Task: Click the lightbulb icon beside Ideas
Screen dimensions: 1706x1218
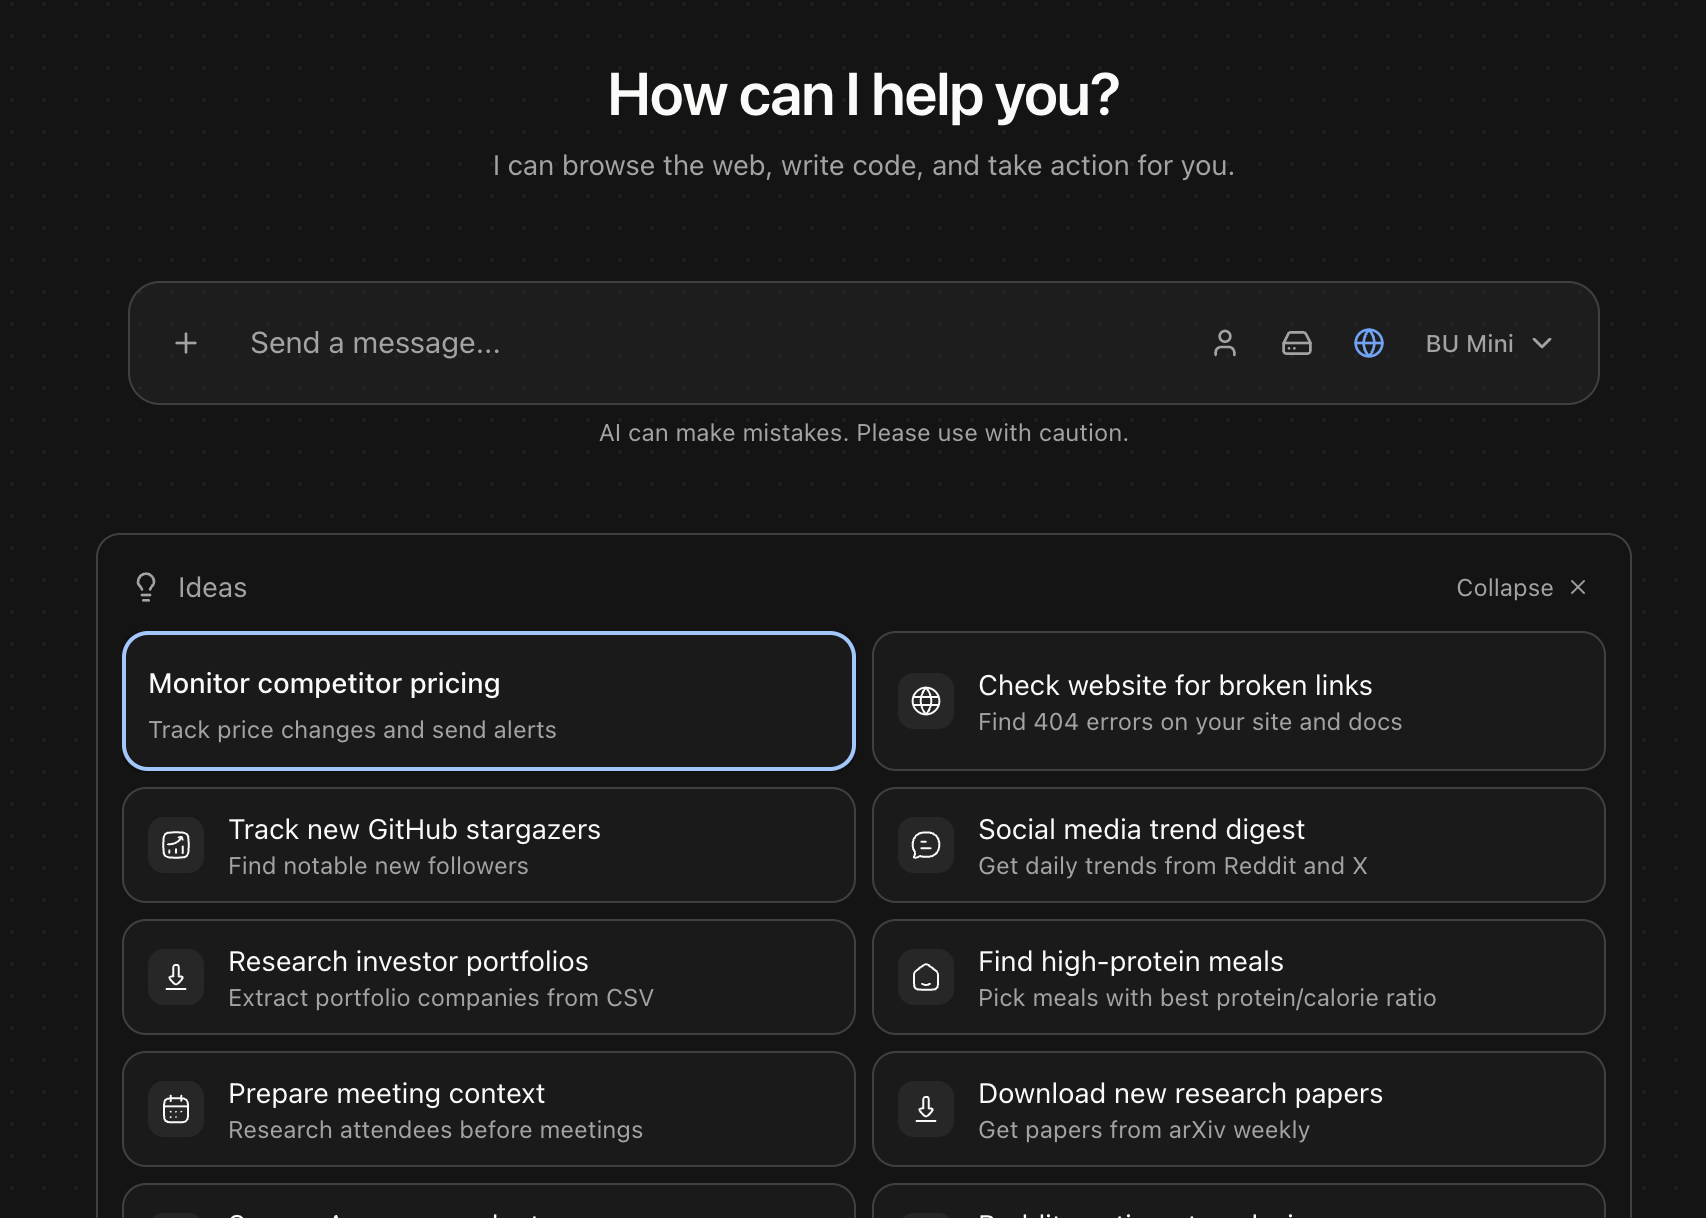Action: point(146,587)
